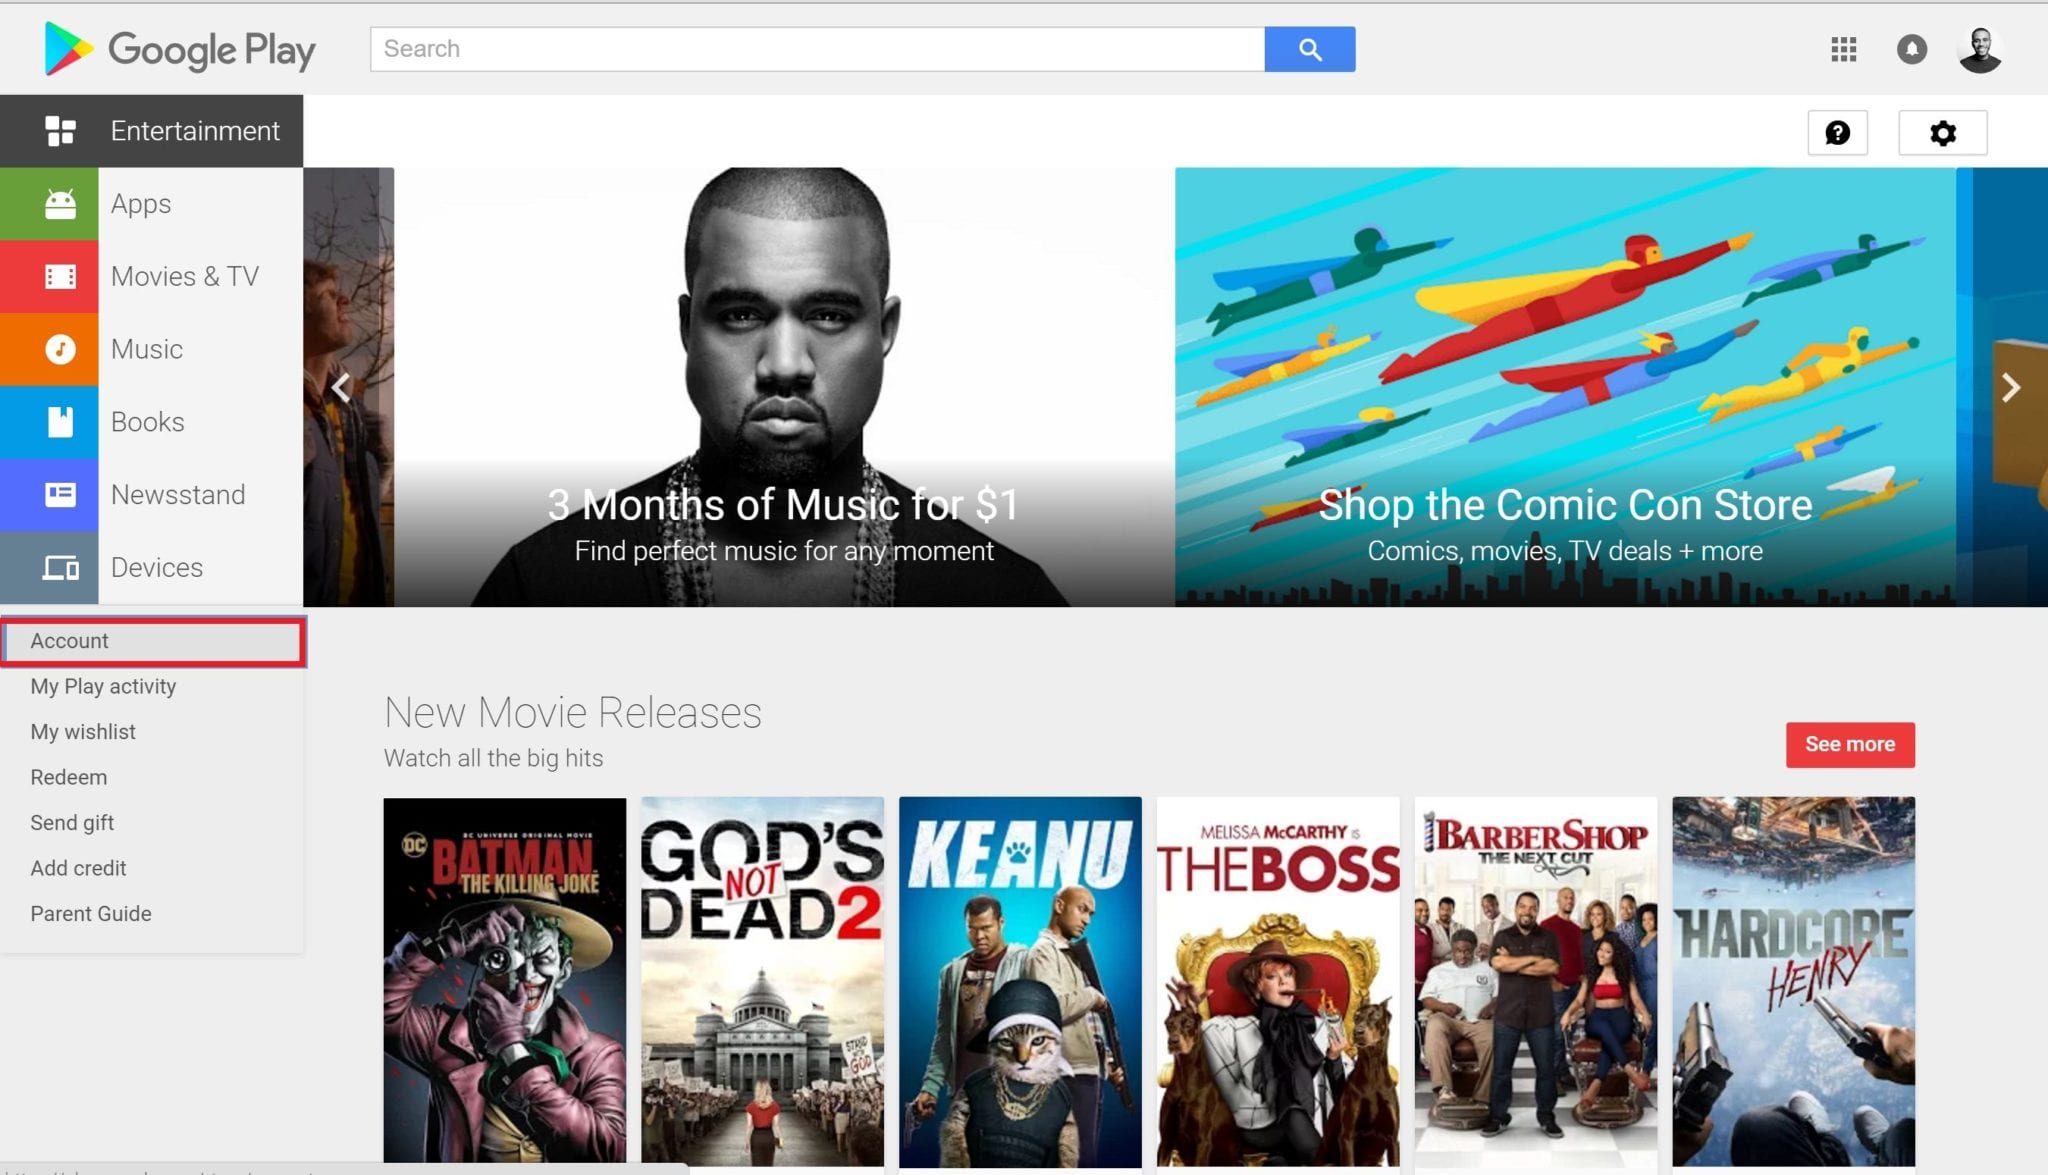Select the Apps sidebar icon
Image resolution: width=2048 pixels, height=1175 pixels.
[58, 203]
